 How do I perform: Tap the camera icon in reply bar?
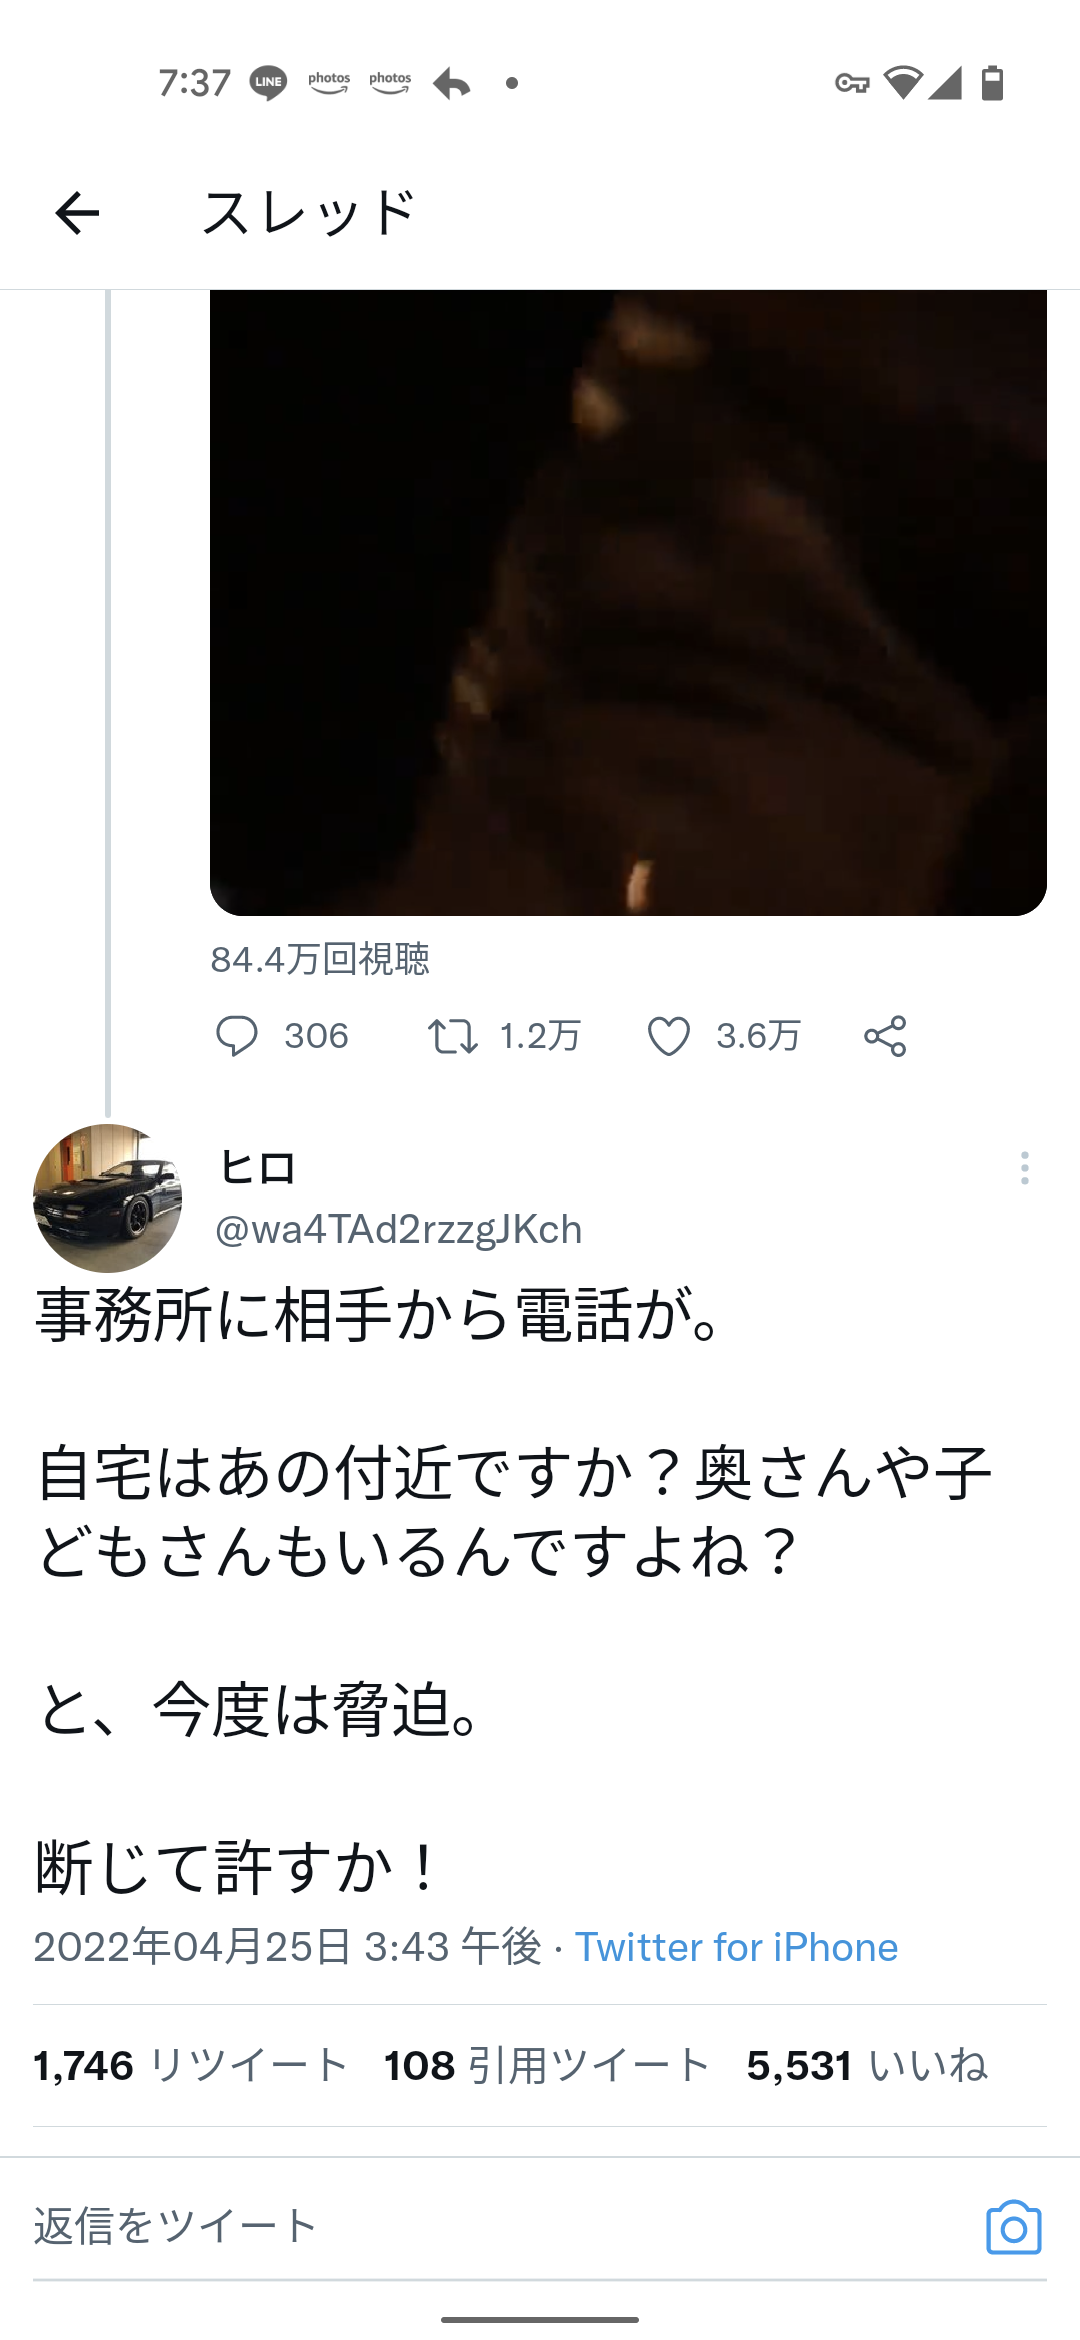[x=1014, y=2227]
